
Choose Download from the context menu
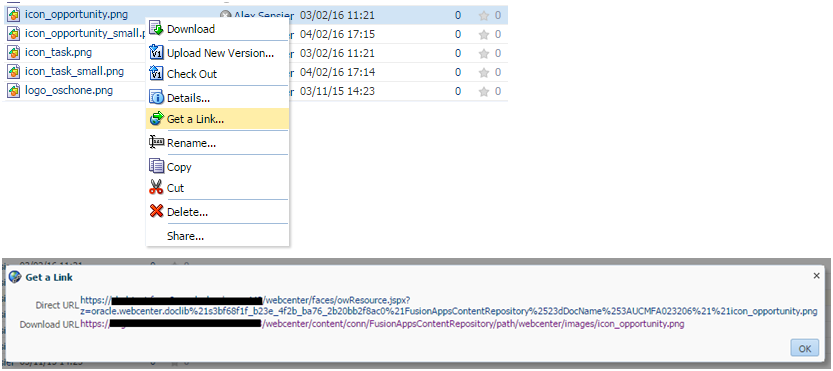pos(218,29)
